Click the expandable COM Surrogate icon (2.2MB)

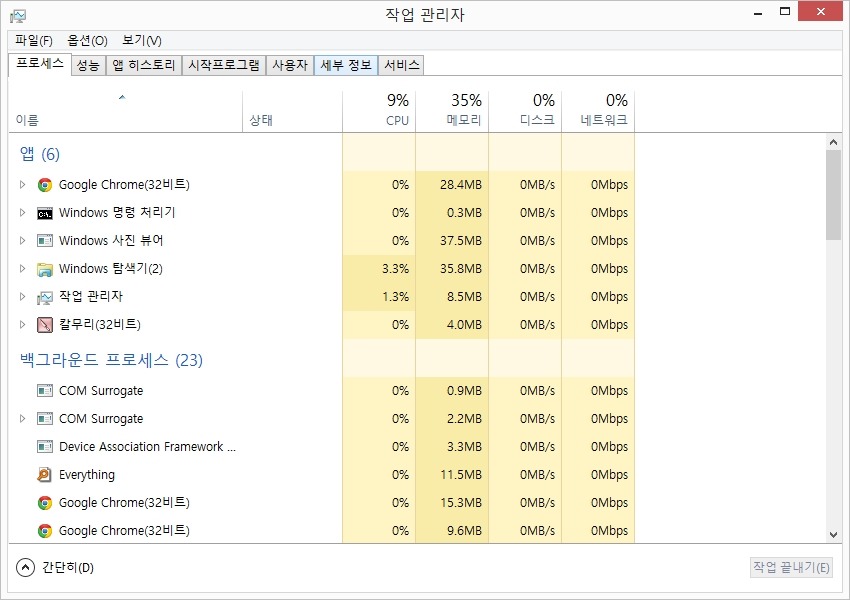[44, 419]
